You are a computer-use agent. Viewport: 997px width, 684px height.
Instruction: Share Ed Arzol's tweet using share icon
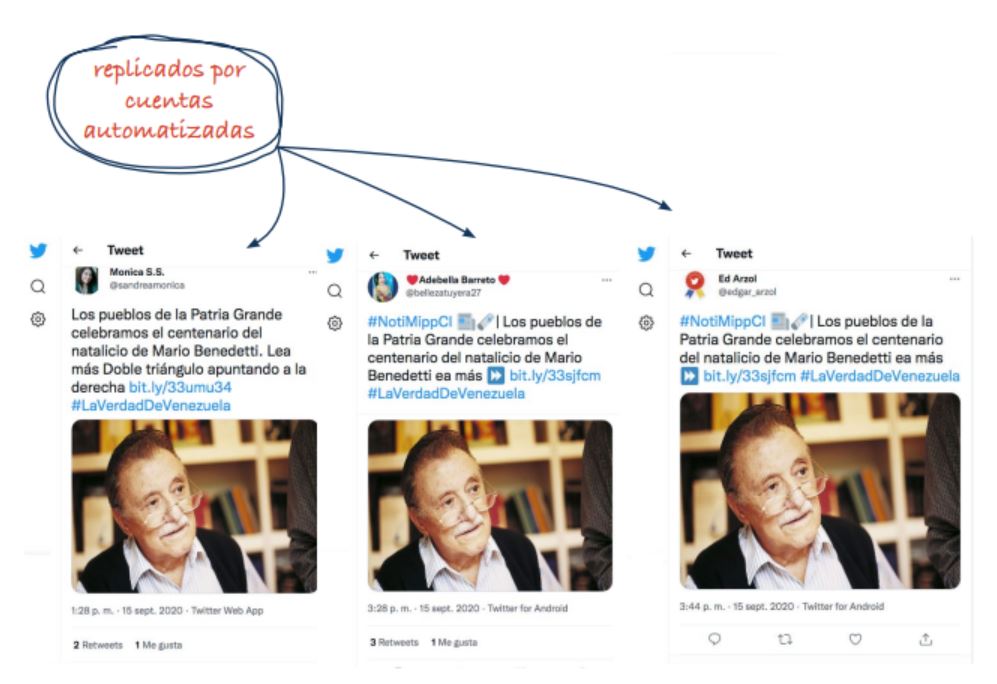click(x=926, y=639)
